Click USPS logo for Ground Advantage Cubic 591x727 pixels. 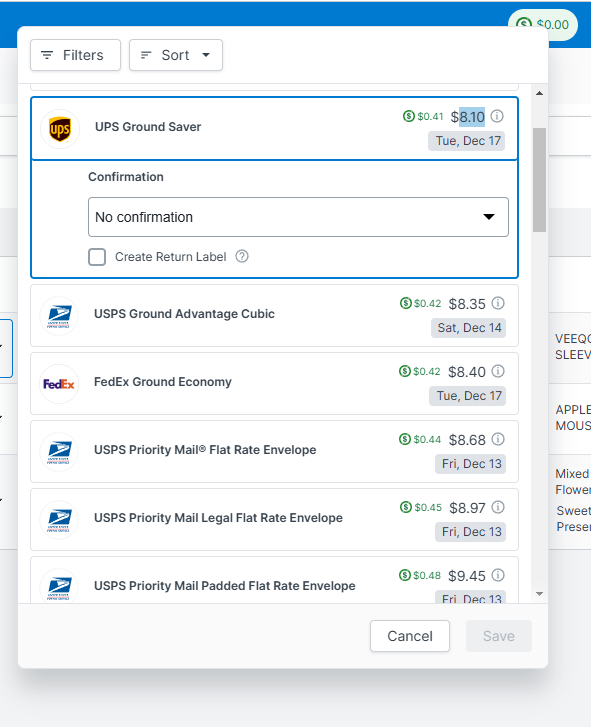[59, 316]
